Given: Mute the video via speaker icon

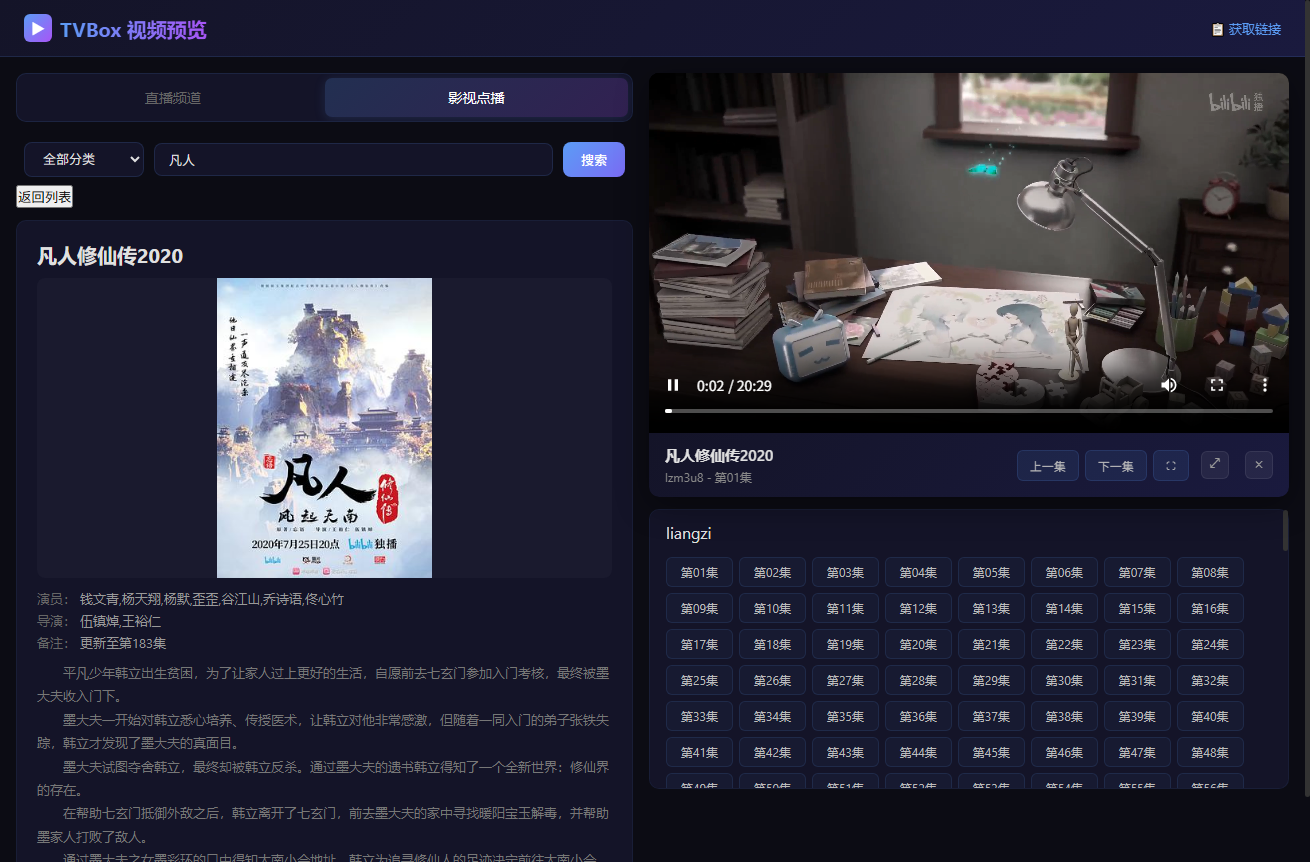Looking at the screenshot, I should point(1169,385).
